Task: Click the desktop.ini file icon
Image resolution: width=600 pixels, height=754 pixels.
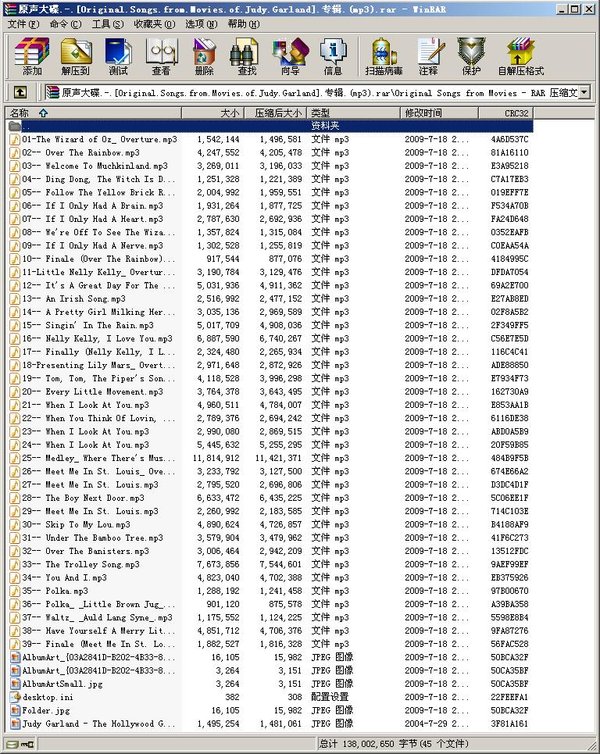Action: pos(15,697)
